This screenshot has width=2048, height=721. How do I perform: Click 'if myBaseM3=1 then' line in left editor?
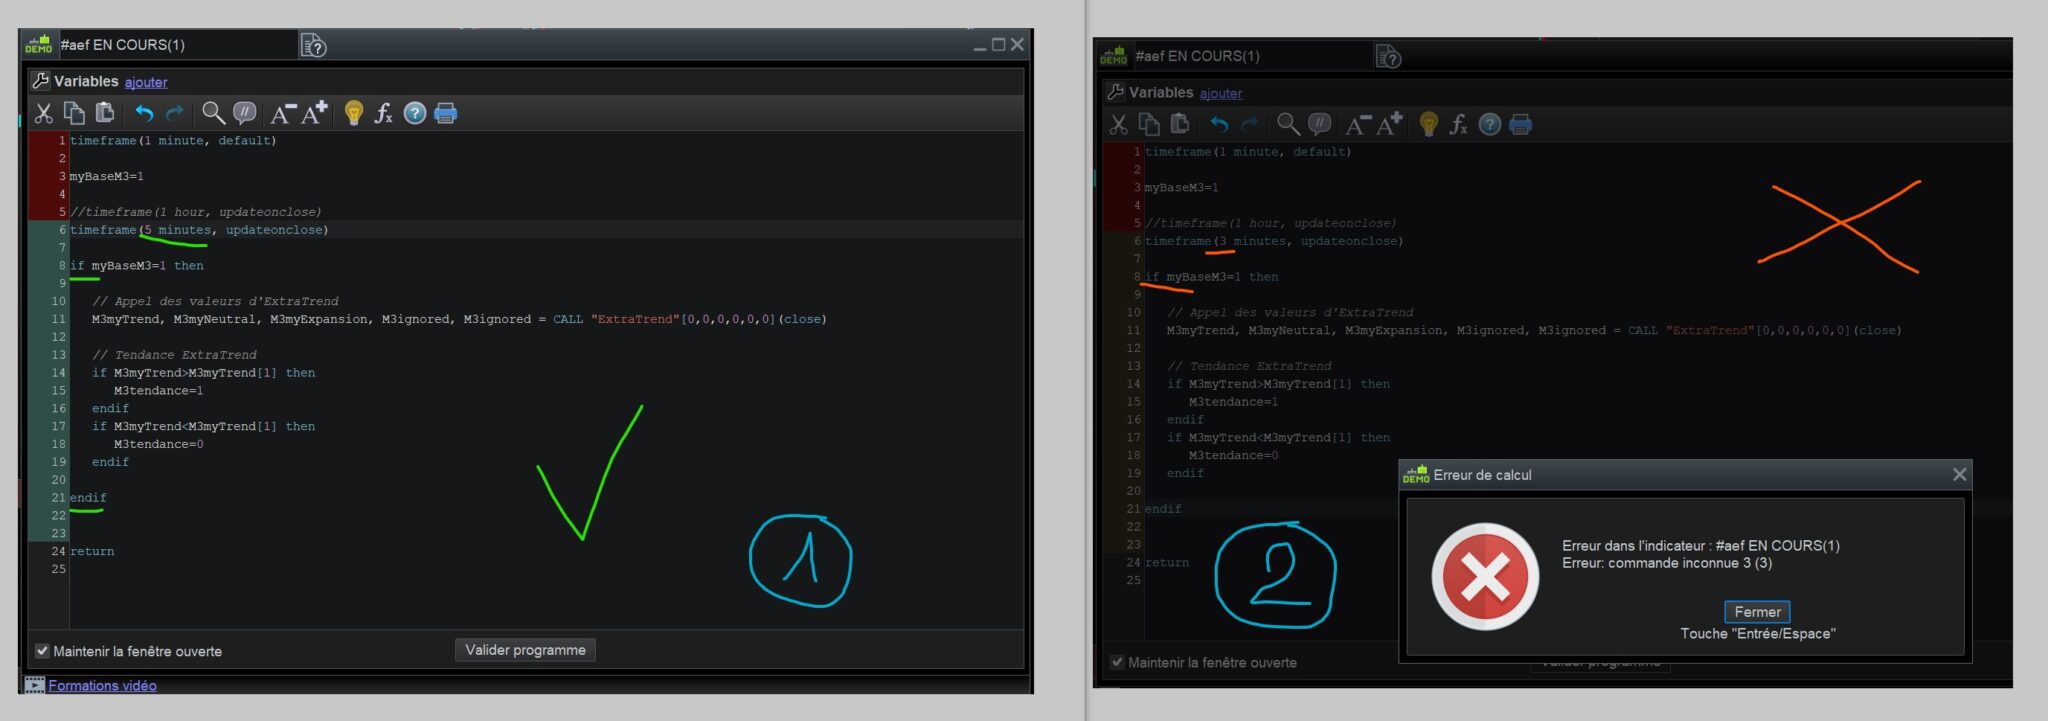pos(137,266)
